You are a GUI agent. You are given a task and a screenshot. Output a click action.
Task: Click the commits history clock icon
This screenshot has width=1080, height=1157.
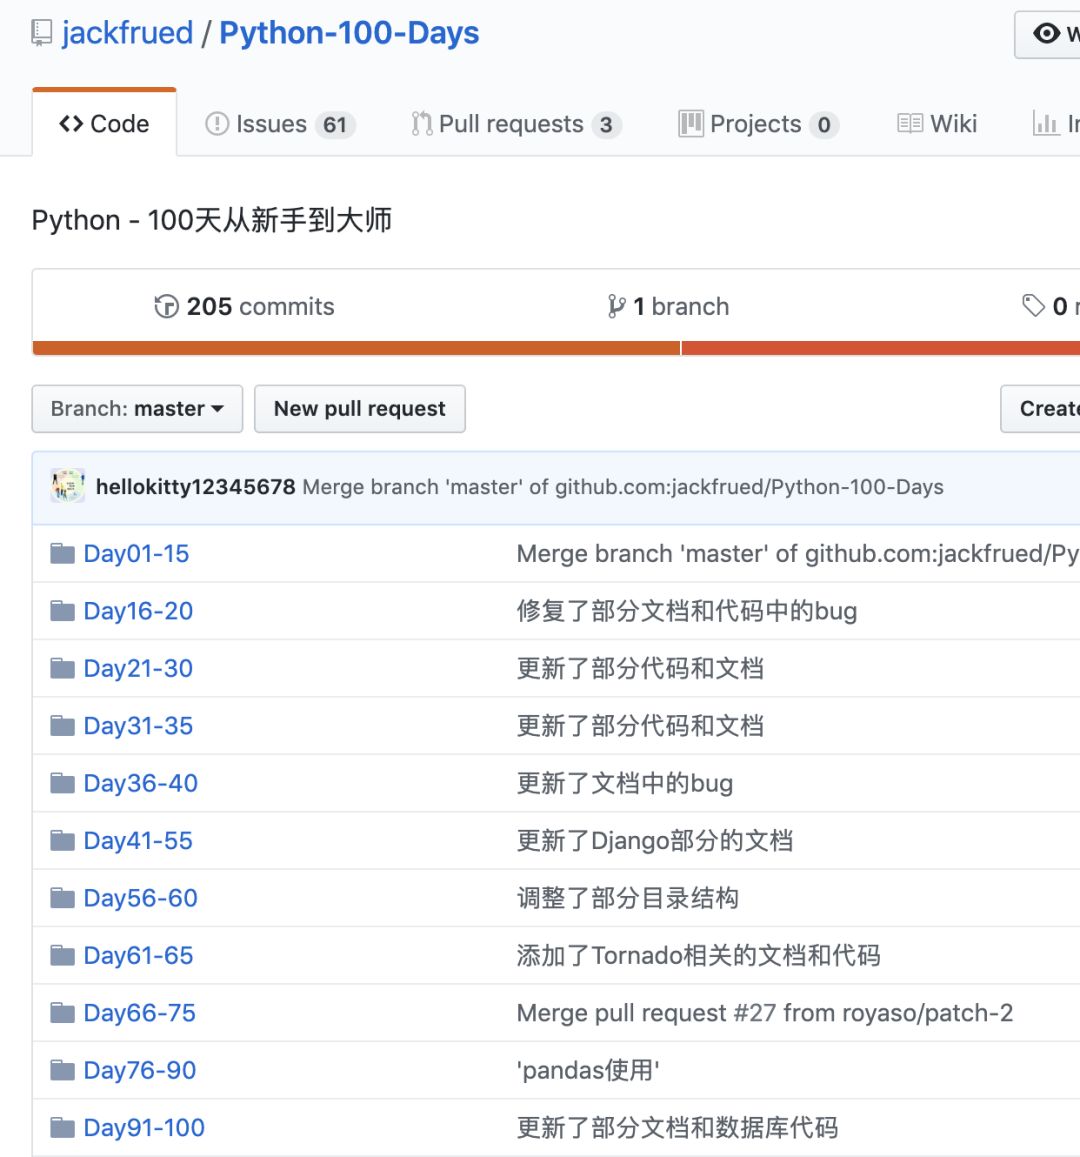tap(166, 306)
